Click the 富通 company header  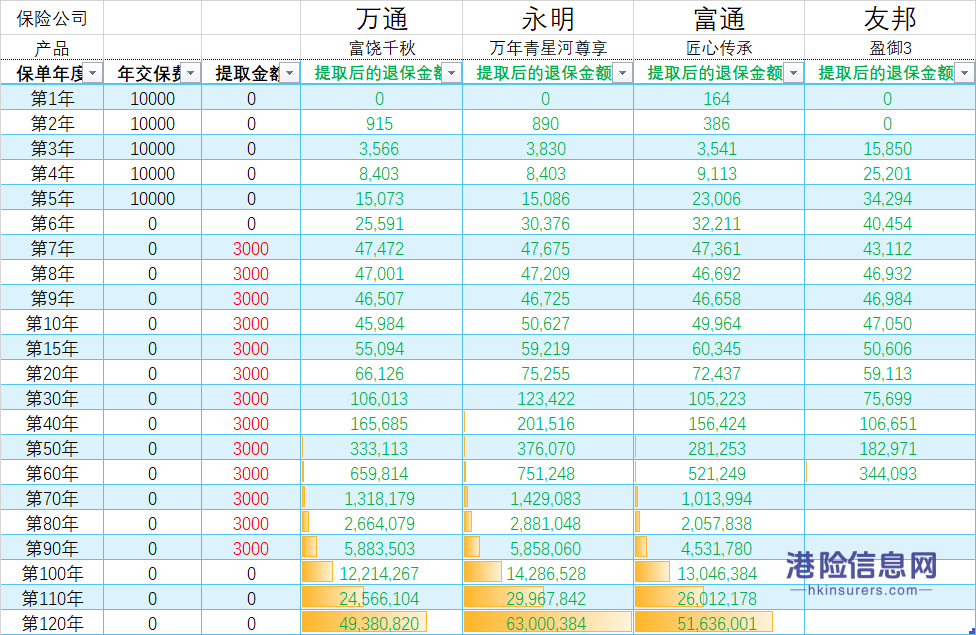(719, 18)
